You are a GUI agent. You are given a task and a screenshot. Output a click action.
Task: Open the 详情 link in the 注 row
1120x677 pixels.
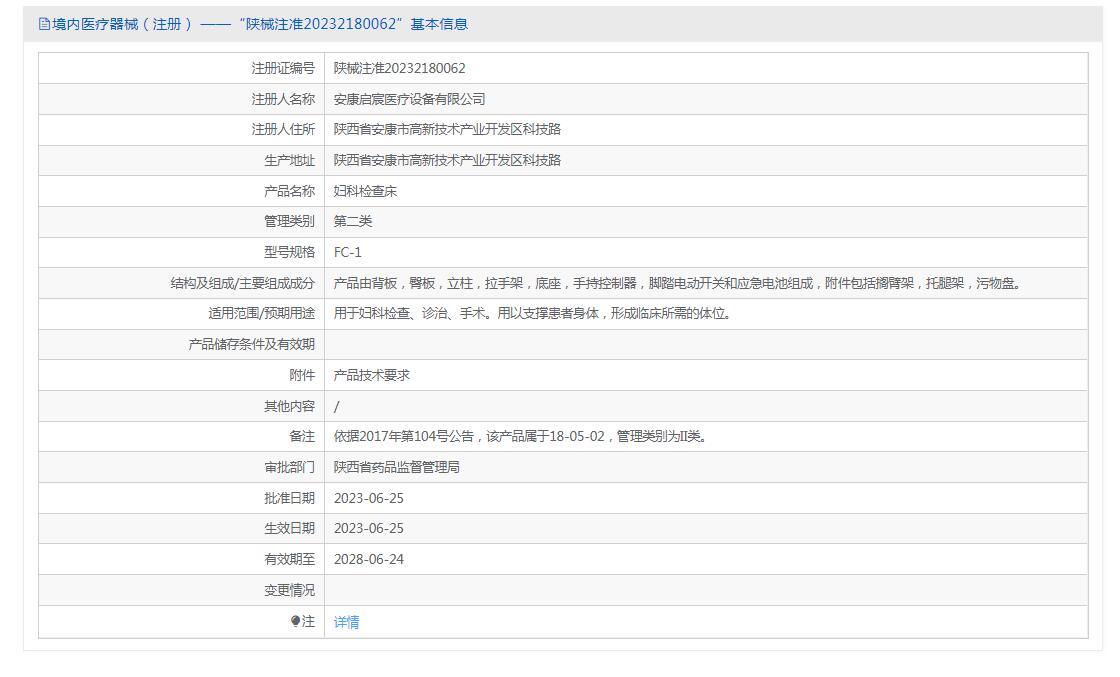point(346,622)
